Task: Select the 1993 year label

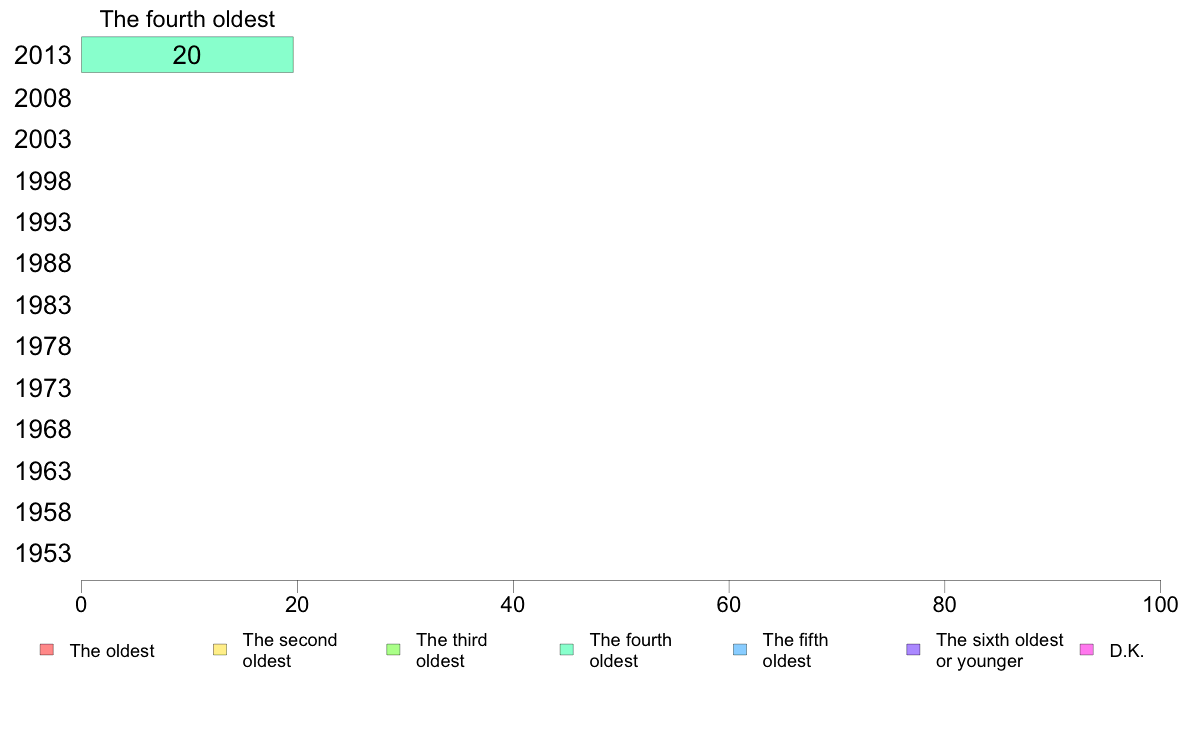Action: coord(43,222)
